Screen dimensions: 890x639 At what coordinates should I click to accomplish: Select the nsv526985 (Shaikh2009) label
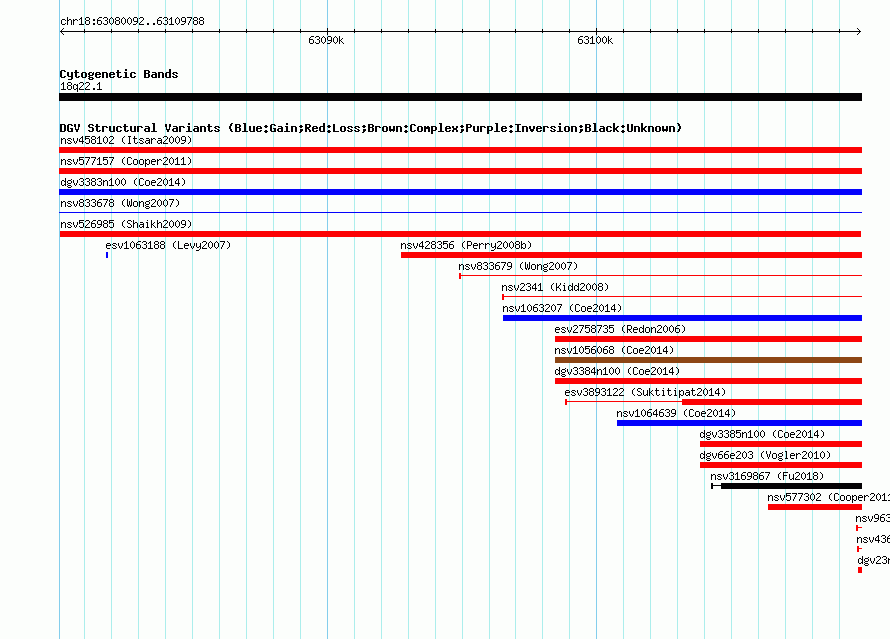[x=126, y=224]
